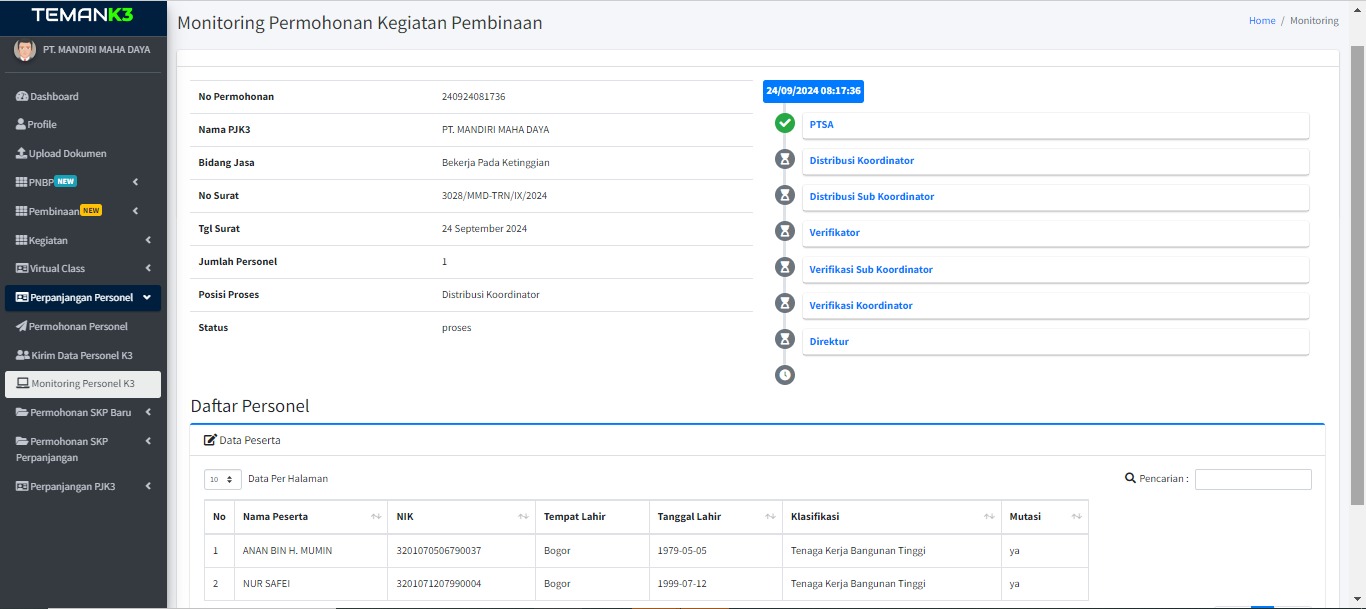This screenshot has width=1366, height=609.
Task: Open the Kirim Data Personel K3 item
Action: click(83, 356)
